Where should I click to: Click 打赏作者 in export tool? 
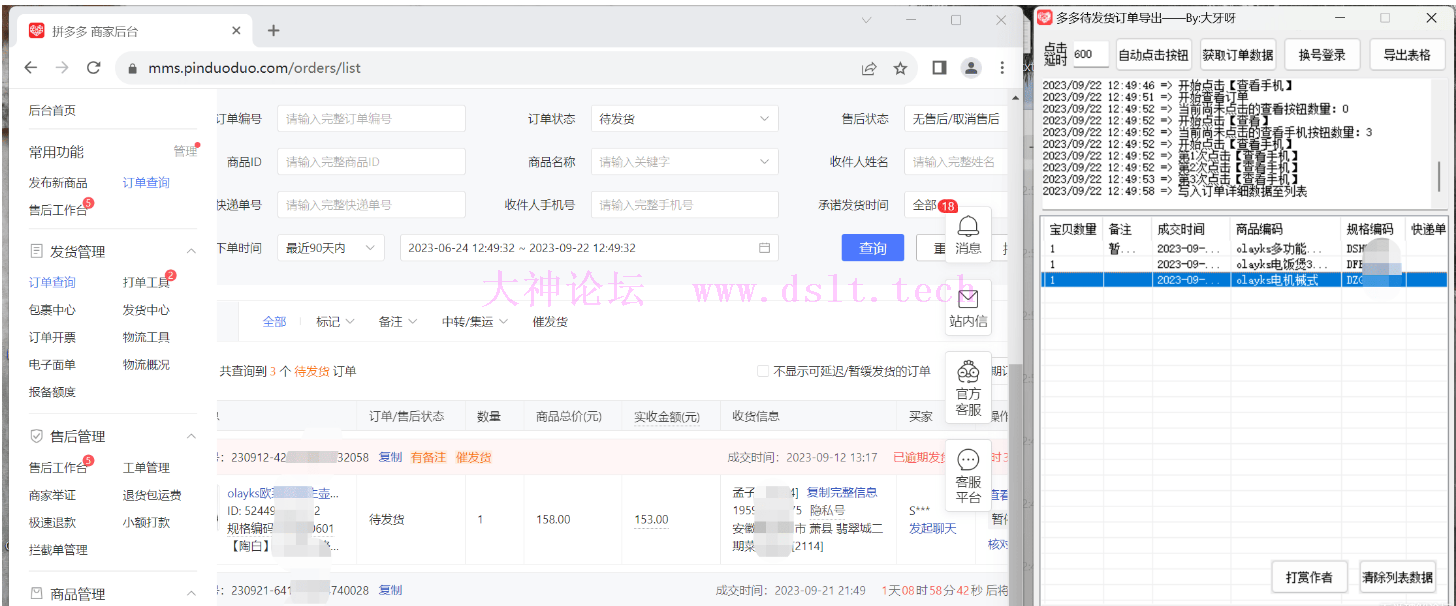coord(1309,577)
